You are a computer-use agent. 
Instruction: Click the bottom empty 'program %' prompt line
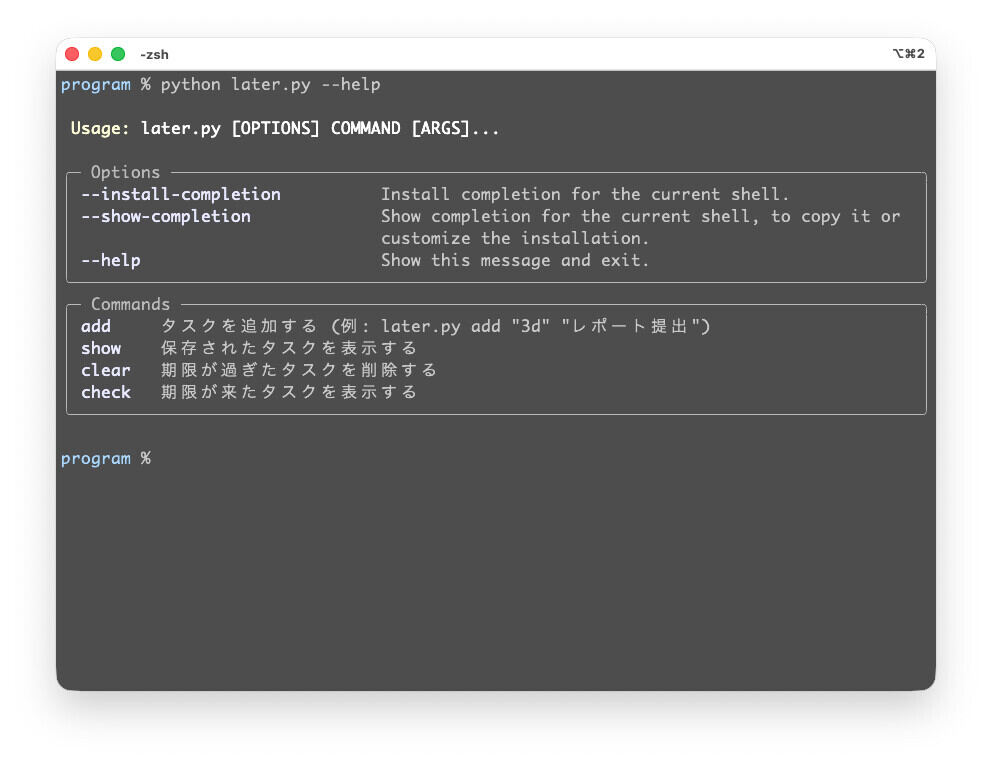pyautogui.click(x=106, y=458)
